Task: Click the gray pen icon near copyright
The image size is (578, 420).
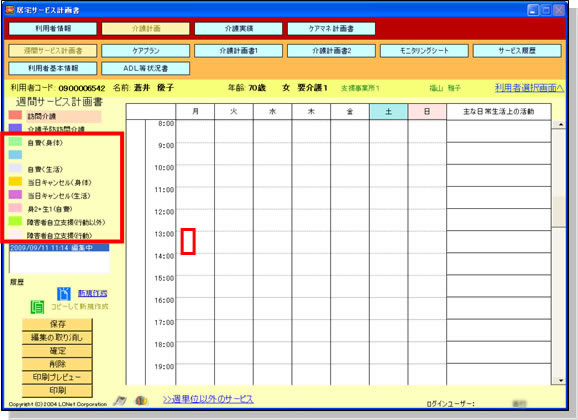Action: click(120, 401)
